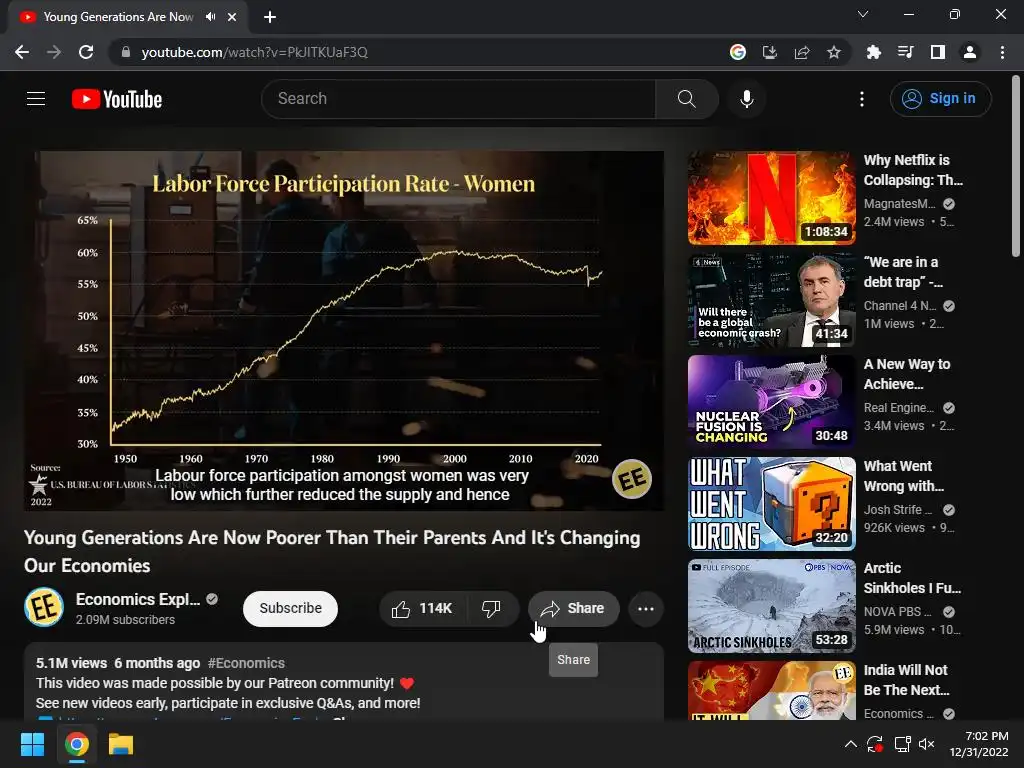Viewport: 1024px width, 768px height.
Task: Click the muted volume tray icon
Action: click(927, 744)
